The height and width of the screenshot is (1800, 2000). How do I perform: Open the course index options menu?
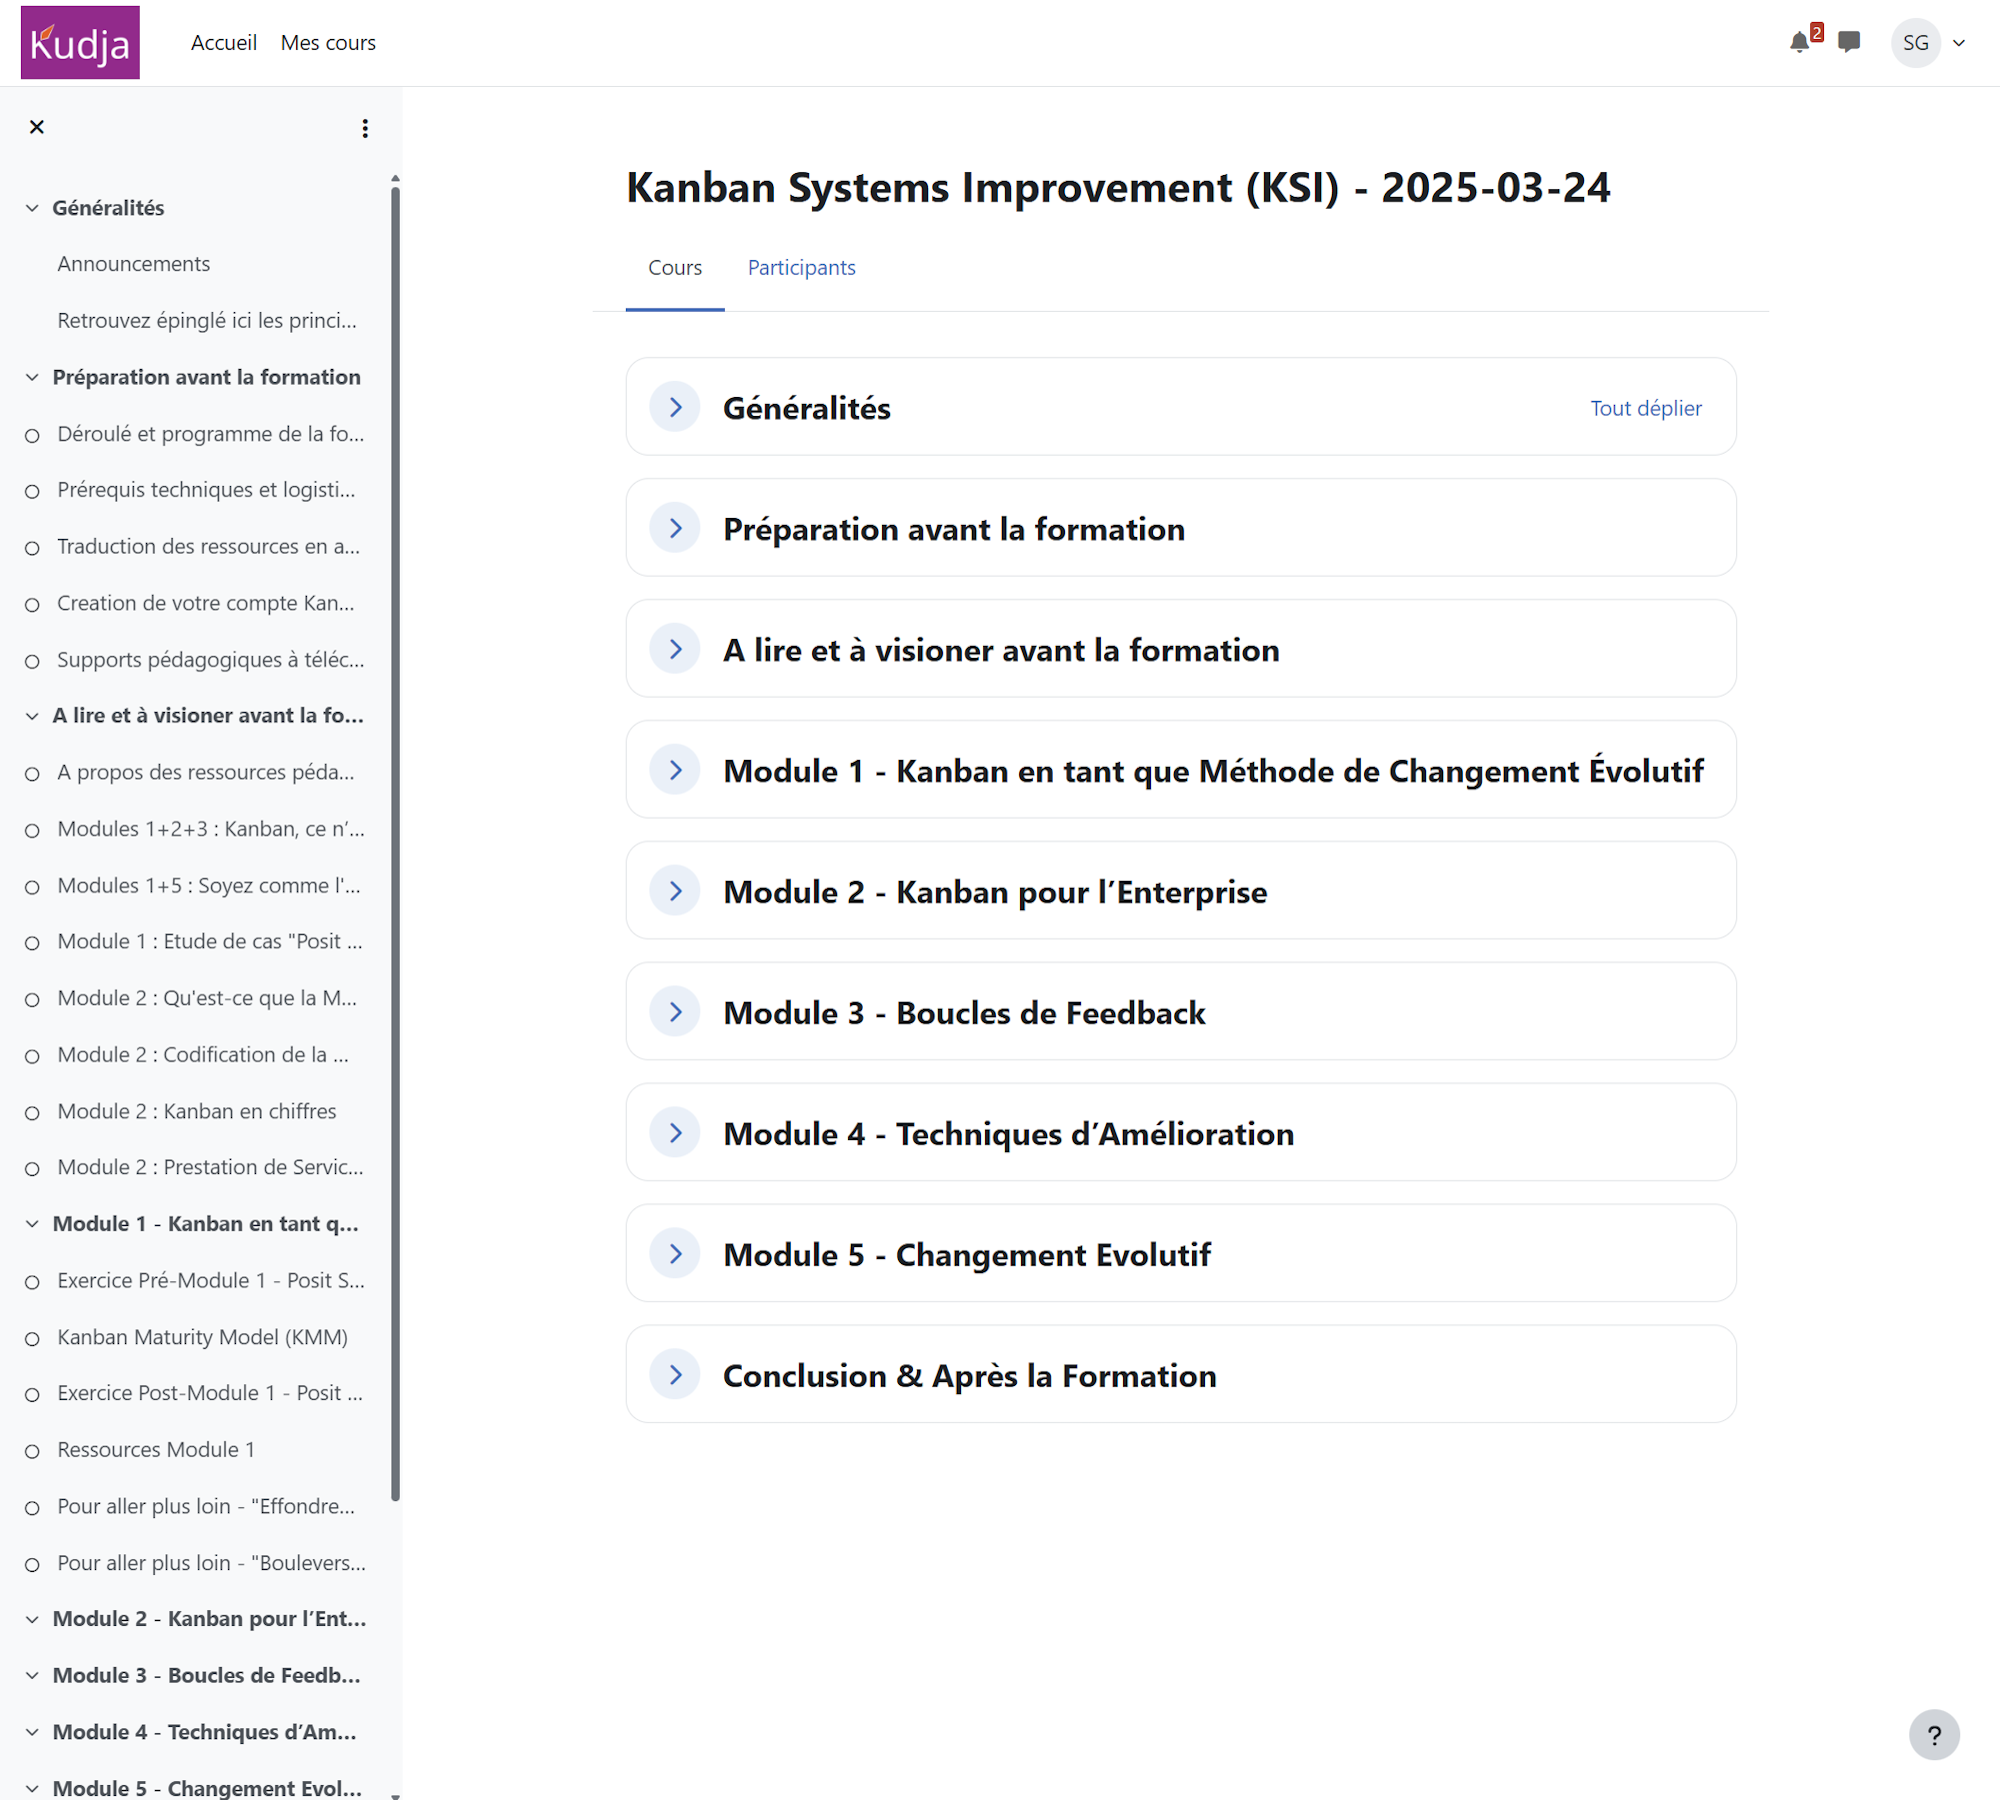point(365,128)
